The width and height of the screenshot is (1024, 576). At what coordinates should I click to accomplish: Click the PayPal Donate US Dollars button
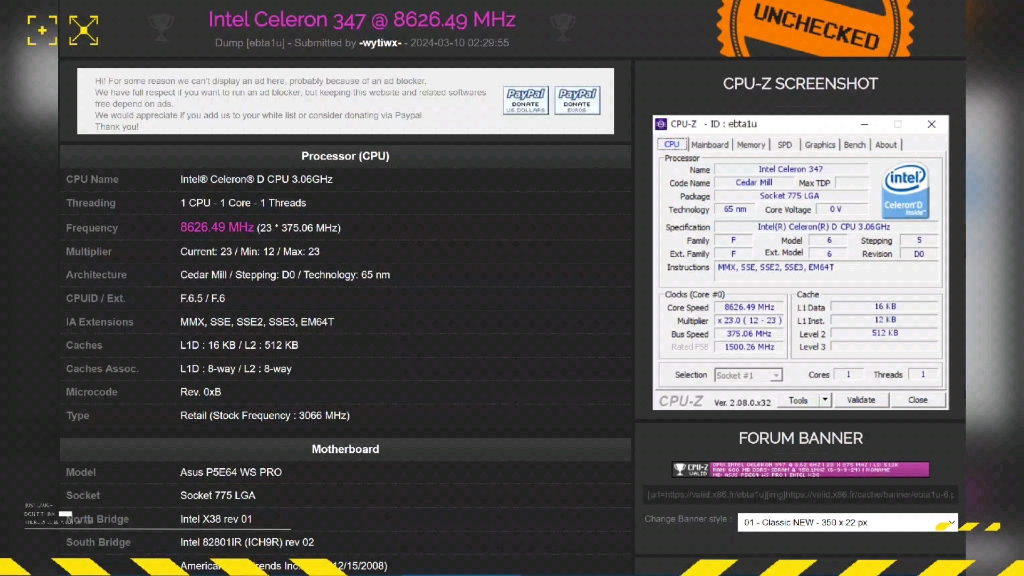pos(526,101)
